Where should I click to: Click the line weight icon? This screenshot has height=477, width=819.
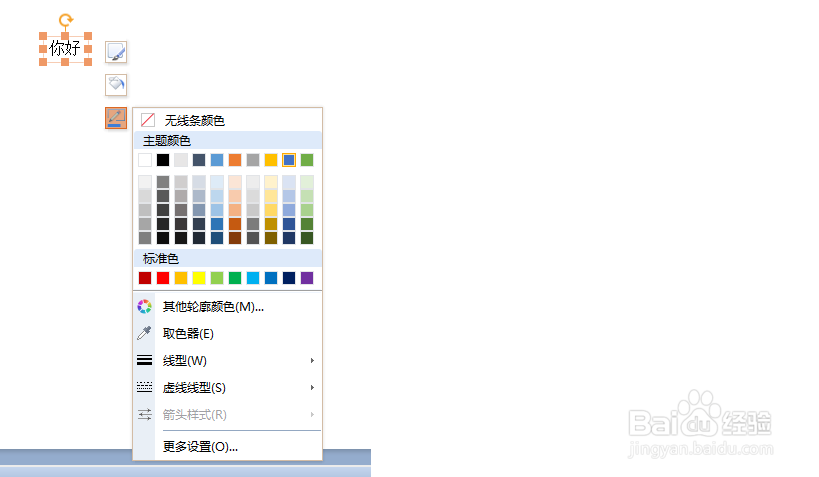click(145, 360)
